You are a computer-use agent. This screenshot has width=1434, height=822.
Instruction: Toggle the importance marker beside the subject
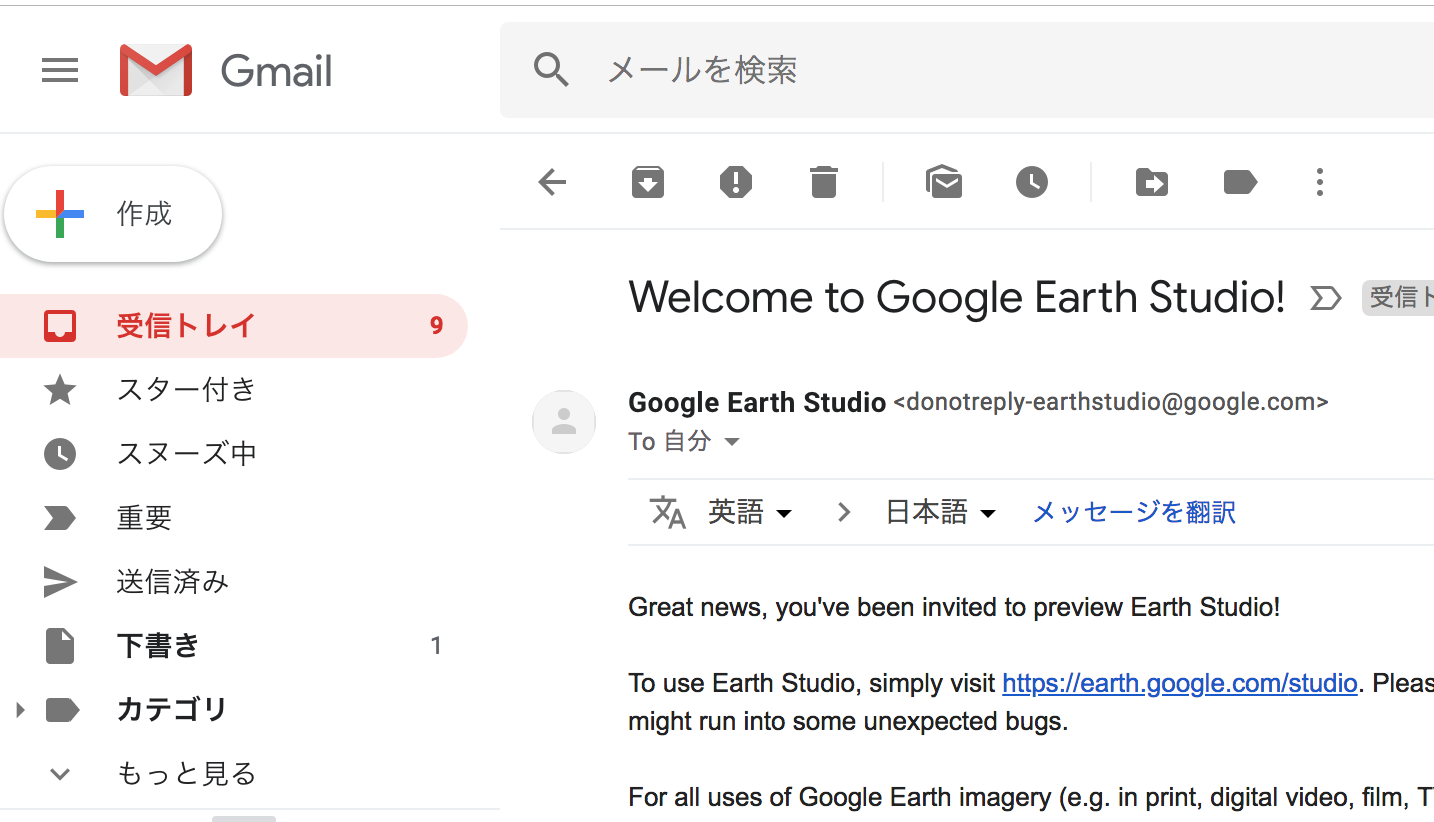coord(1325,298)
